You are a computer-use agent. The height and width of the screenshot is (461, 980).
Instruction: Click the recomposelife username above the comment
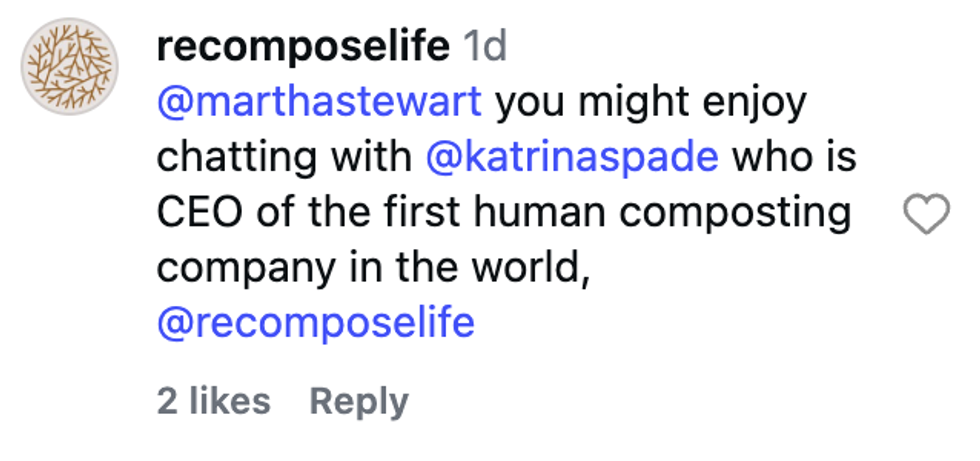303,46
